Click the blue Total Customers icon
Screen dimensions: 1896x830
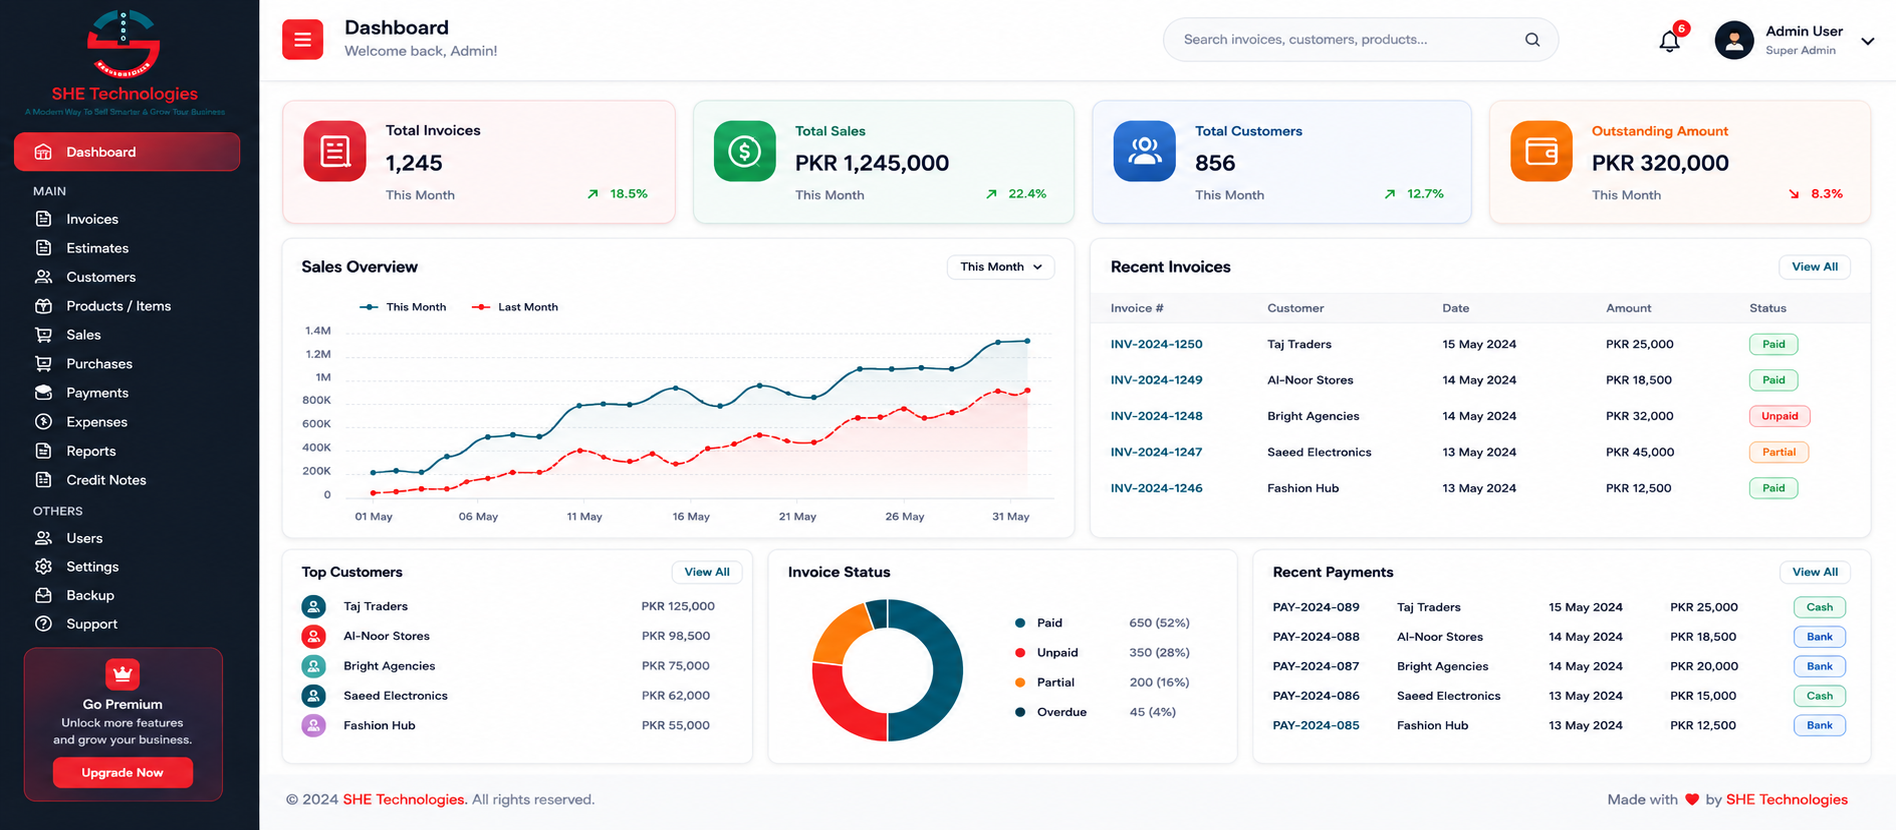tap(1145, 151)
